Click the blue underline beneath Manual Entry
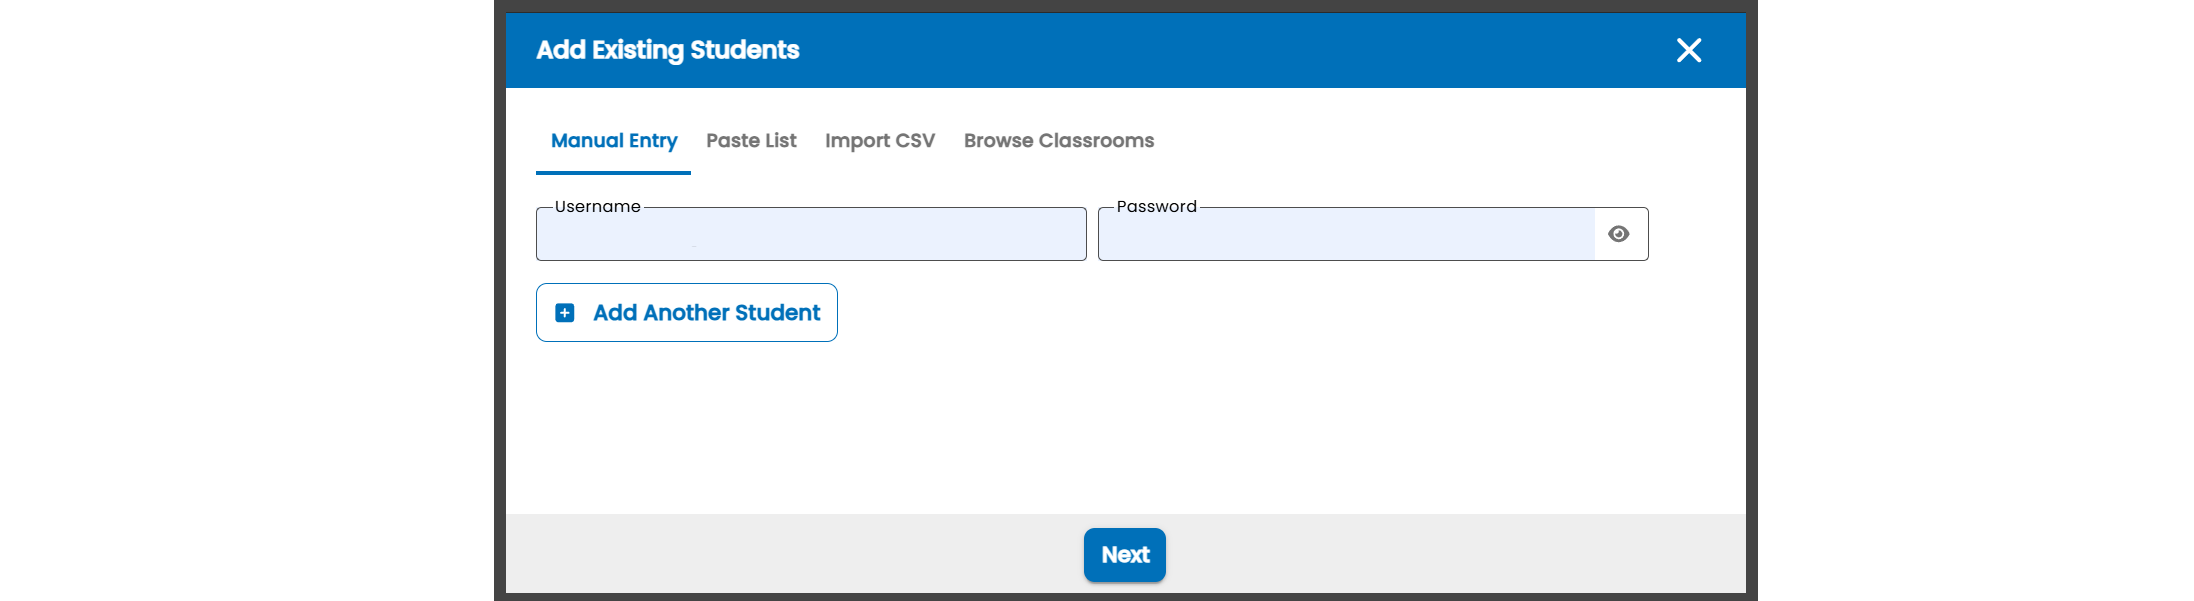Image resolution: width=2194 pixels, height=601 pixels. (x=613, y=173)
